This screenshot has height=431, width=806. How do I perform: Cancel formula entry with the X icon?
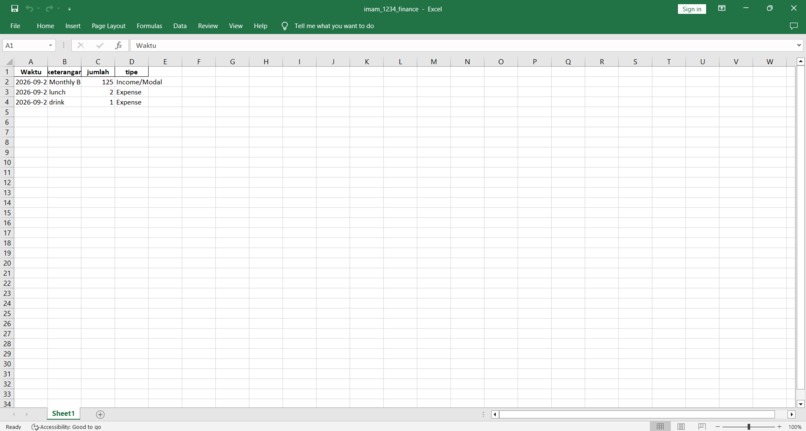coord(81,45)
